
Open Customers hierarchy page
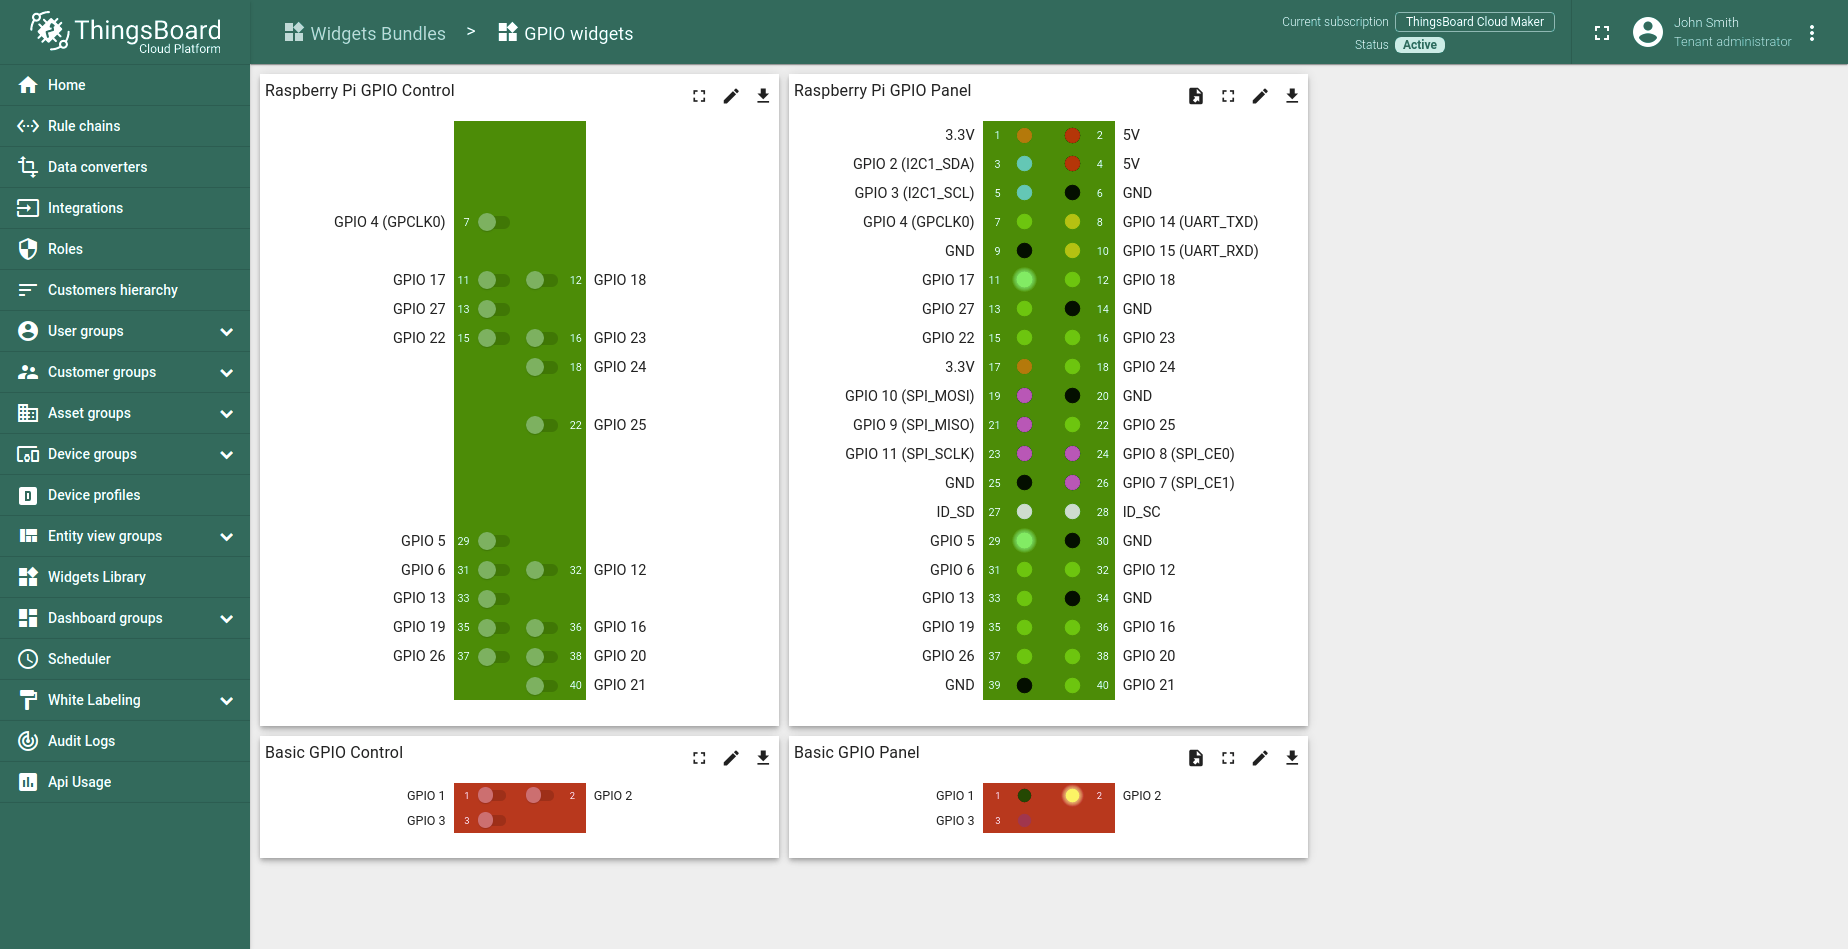(125, 290)
